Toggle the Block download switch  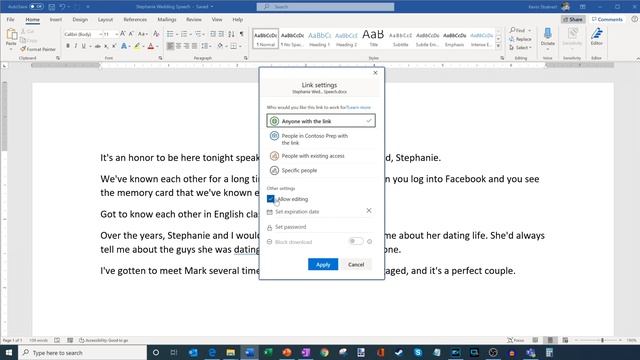[x=356, y=241]
